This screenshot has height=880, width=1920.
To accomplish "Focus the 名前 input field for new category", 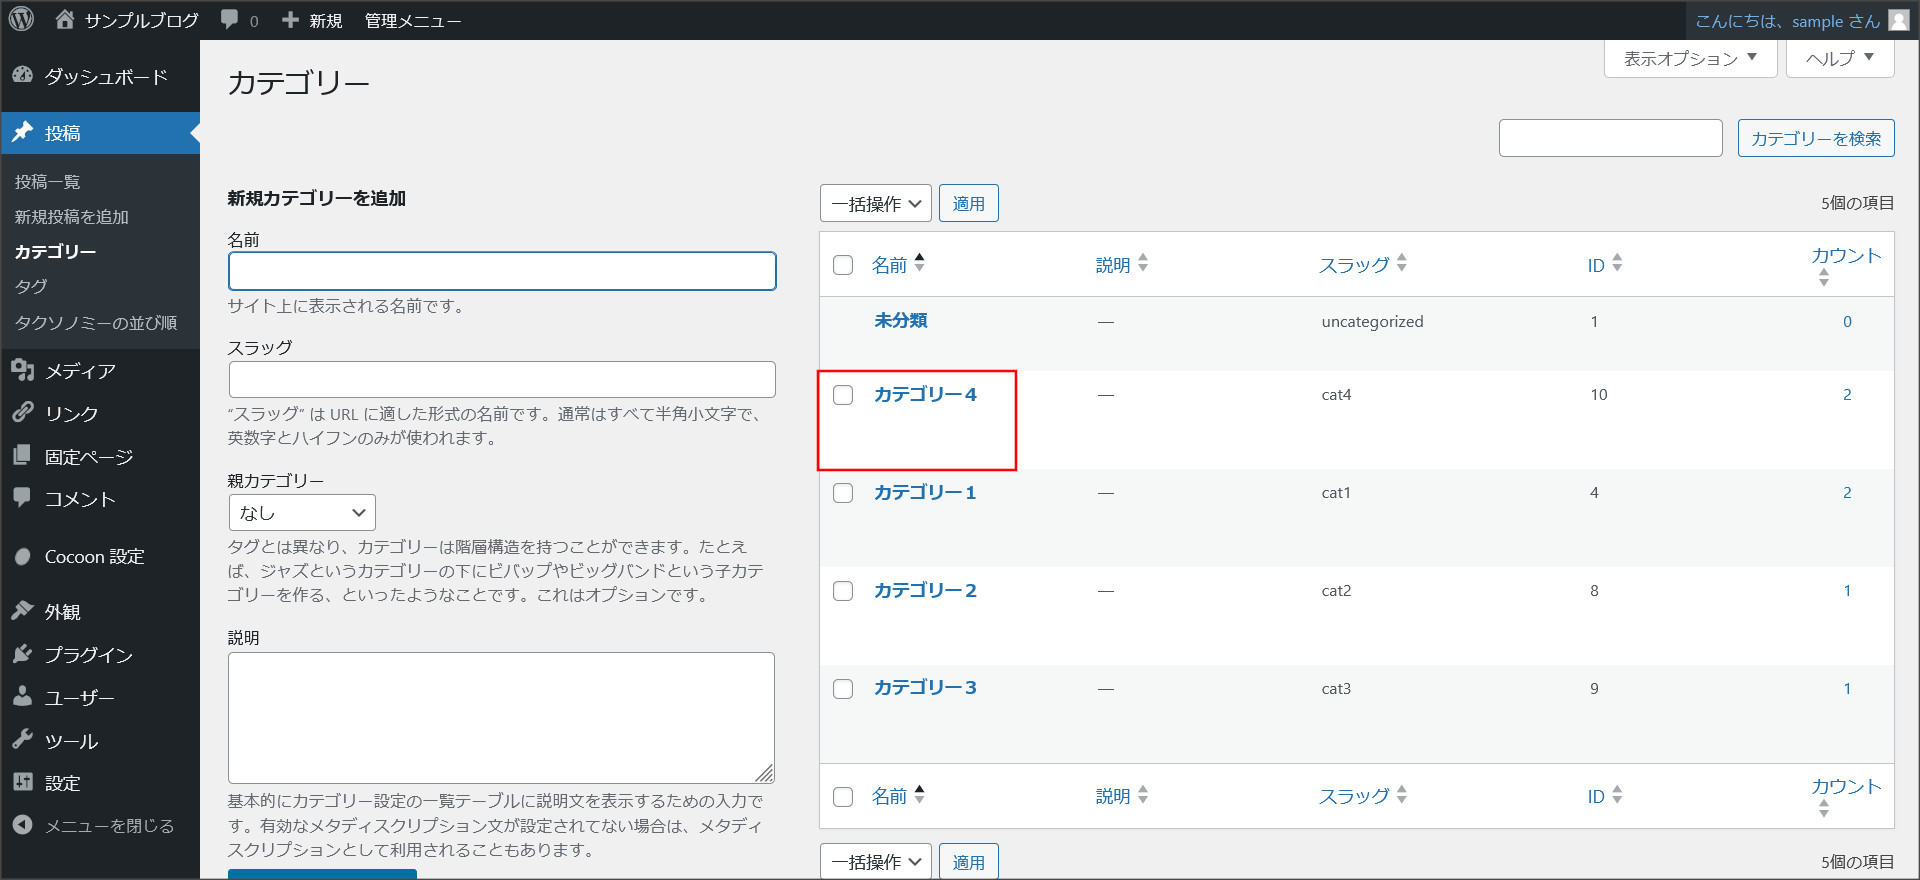I will [x=502, y=271].
